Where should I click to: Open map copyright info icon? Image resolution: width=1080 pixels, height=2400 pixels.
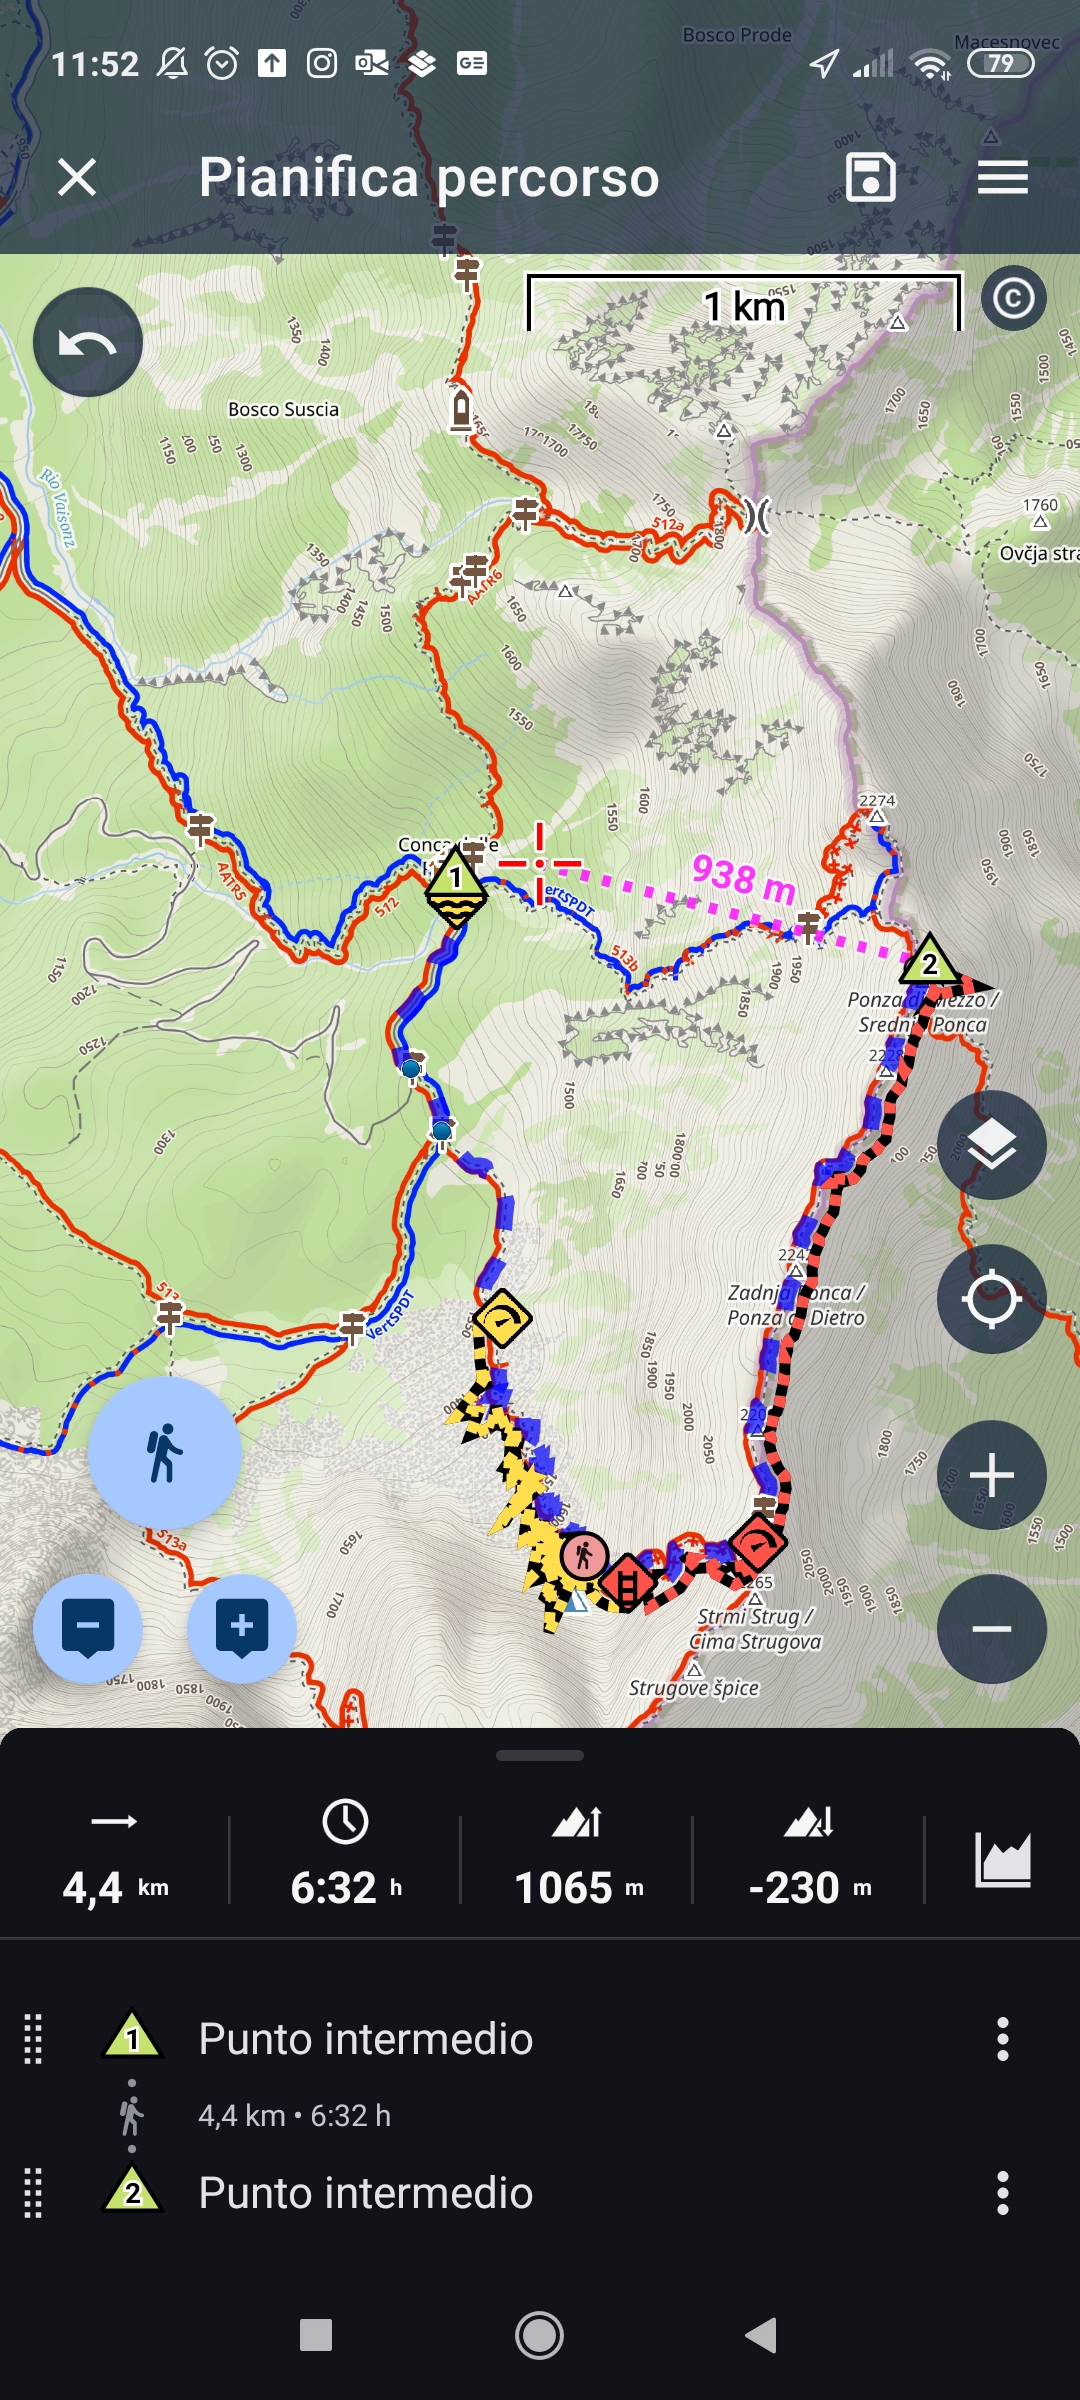[x=1013, y=298]
